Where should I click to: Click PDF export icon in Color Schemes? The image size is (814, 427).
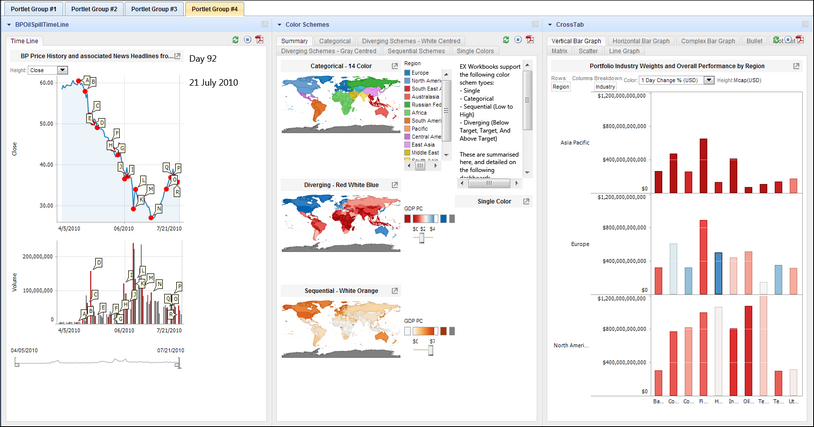[531, 40]
